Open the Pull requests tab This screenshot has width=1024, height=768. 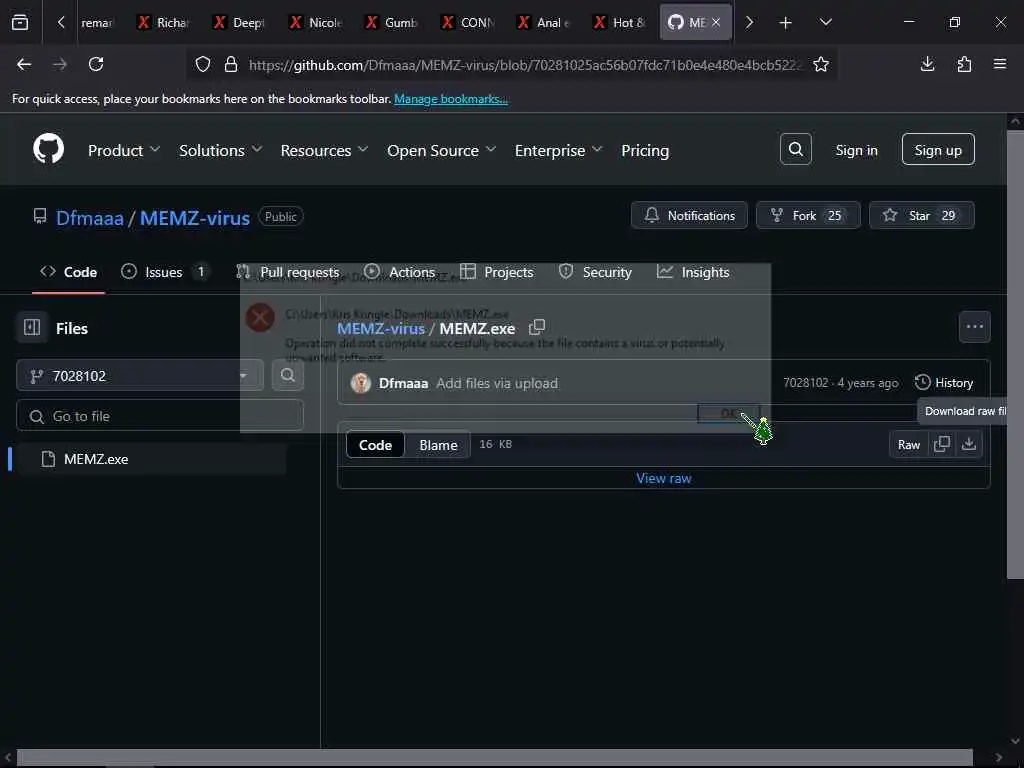point(288,272)
